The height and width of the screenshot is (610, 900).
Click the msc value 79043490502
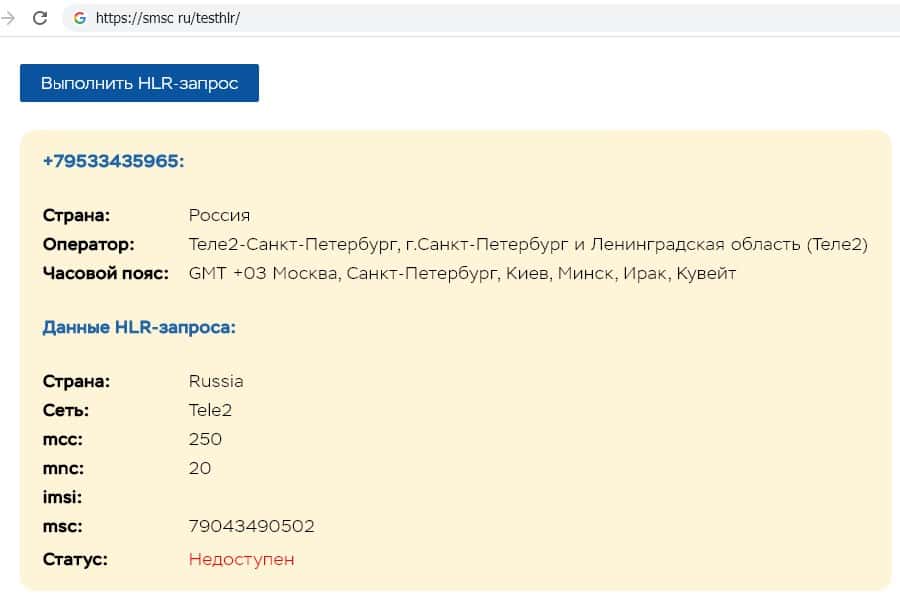point(251,526)
